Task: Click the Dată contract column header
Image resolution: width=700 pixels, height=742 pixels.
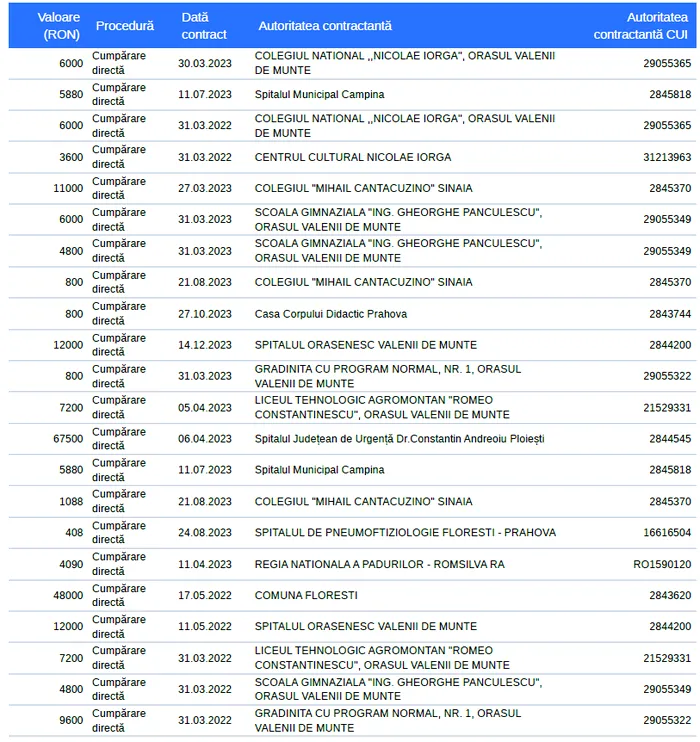Action: (204, 26)
